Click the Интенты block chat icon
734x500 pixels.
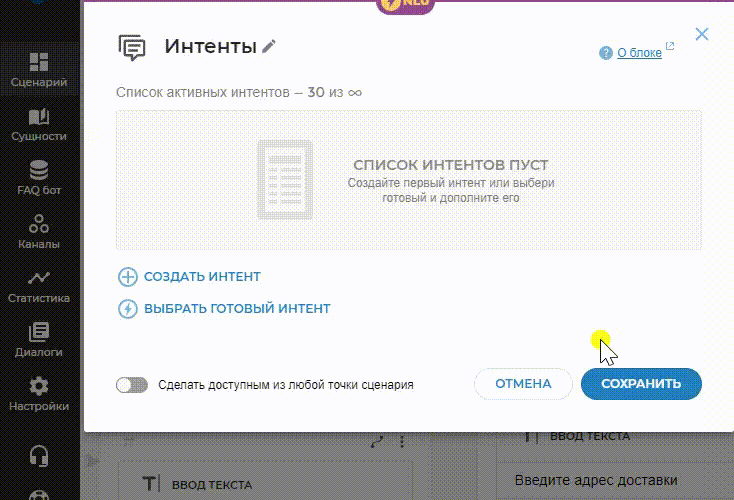131,47
